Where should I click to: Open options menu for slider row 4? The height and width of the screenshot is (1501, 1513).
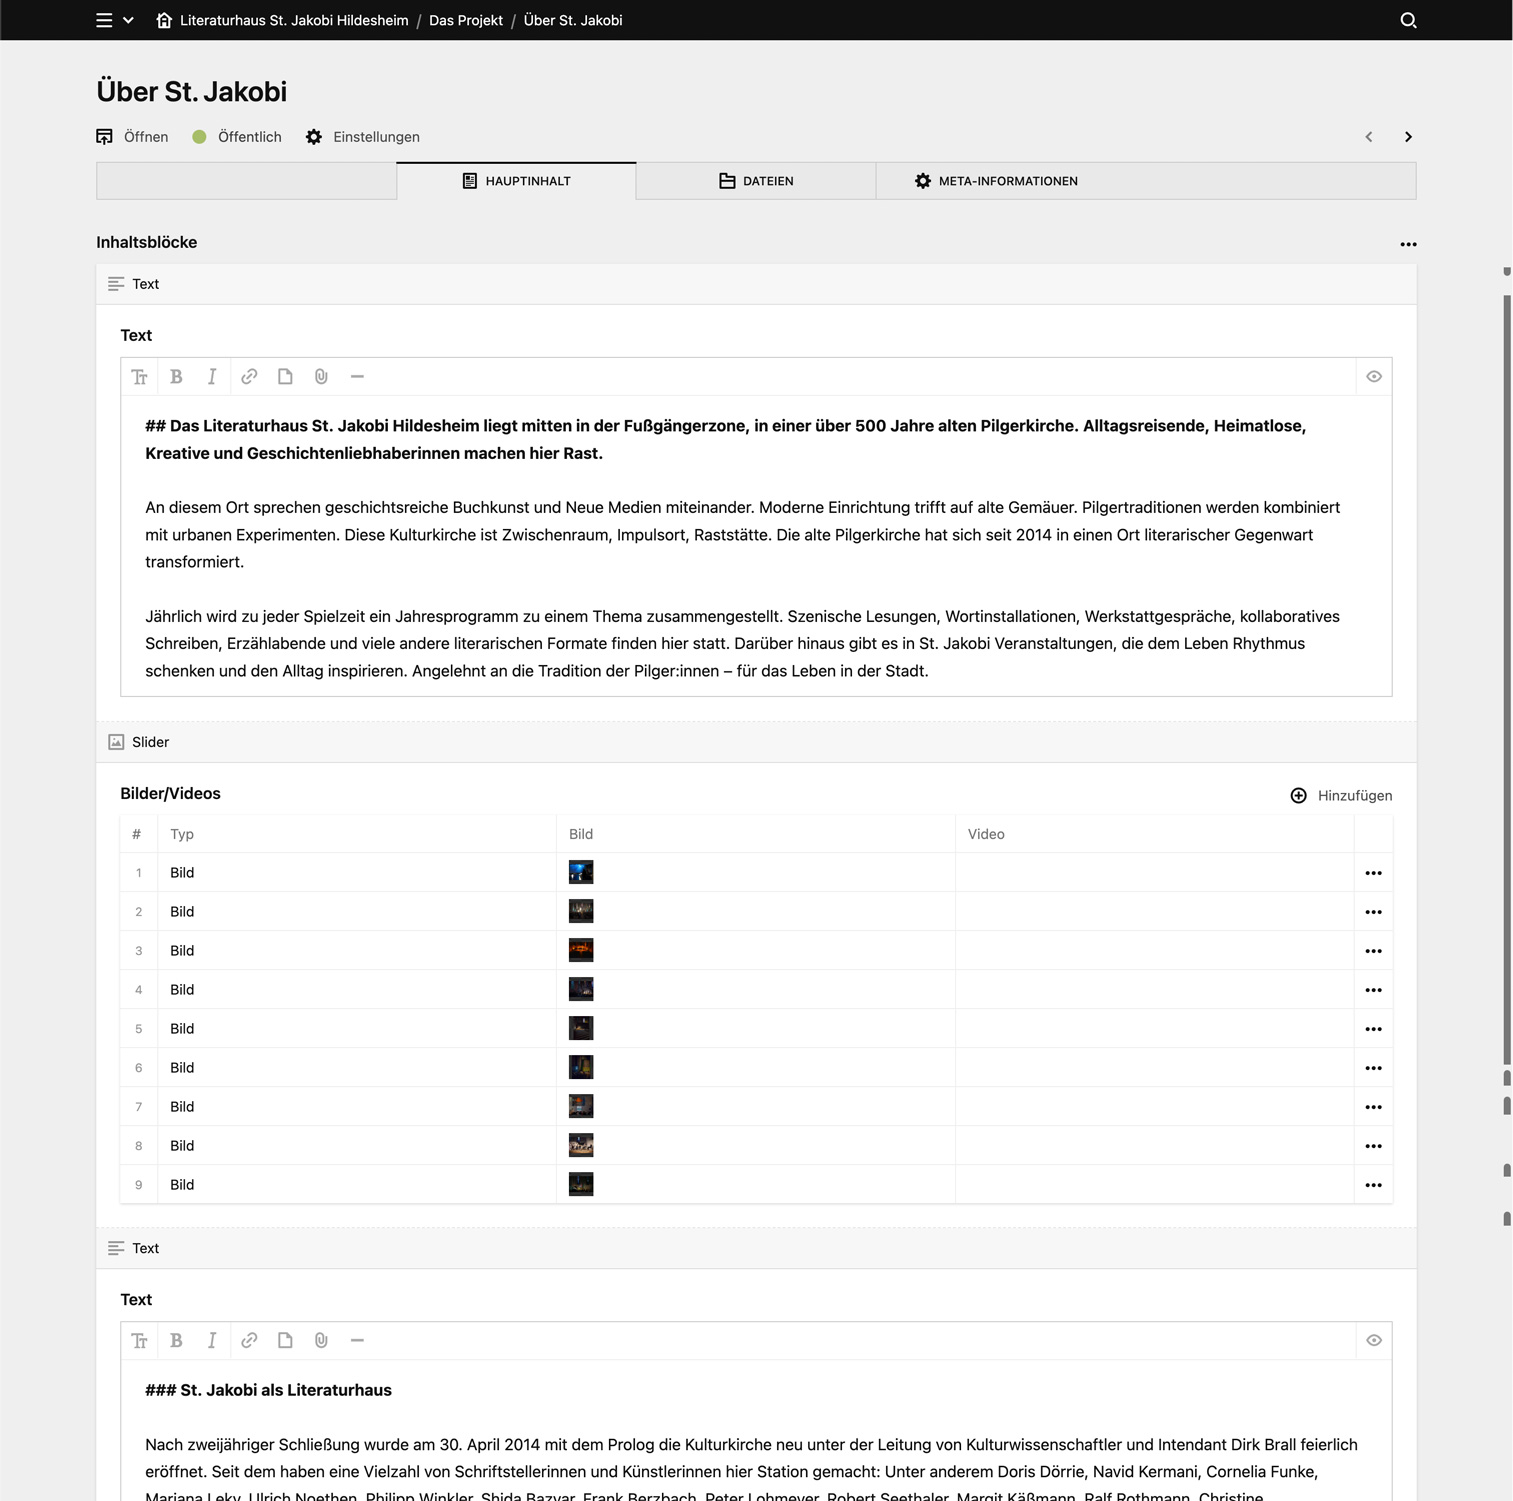click(1373, 990)
